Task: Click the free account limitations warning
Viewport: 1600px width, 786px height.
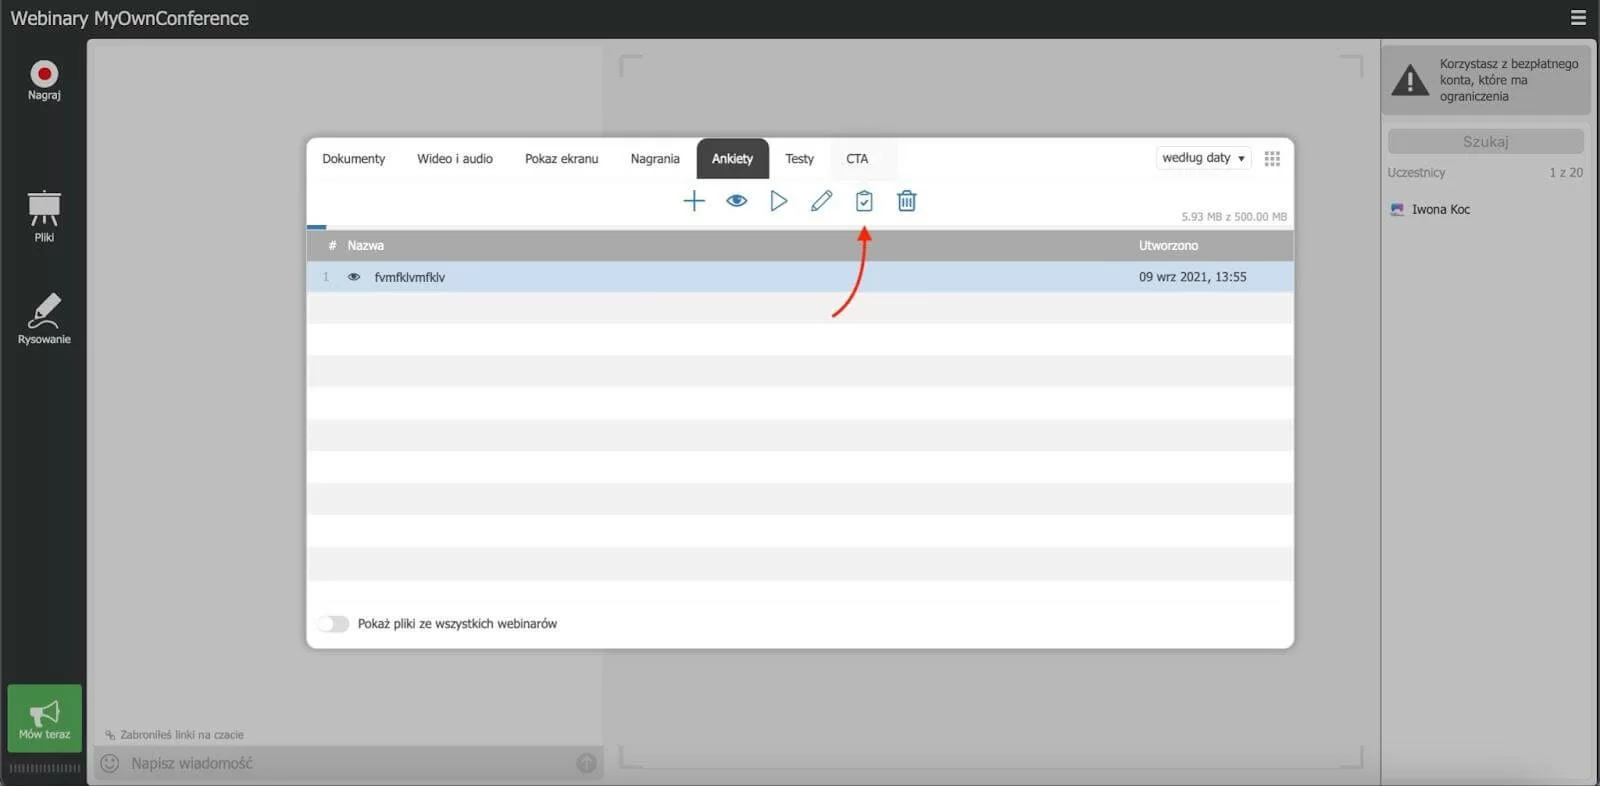Action: pyautogui.click(x=1486, y=80)
